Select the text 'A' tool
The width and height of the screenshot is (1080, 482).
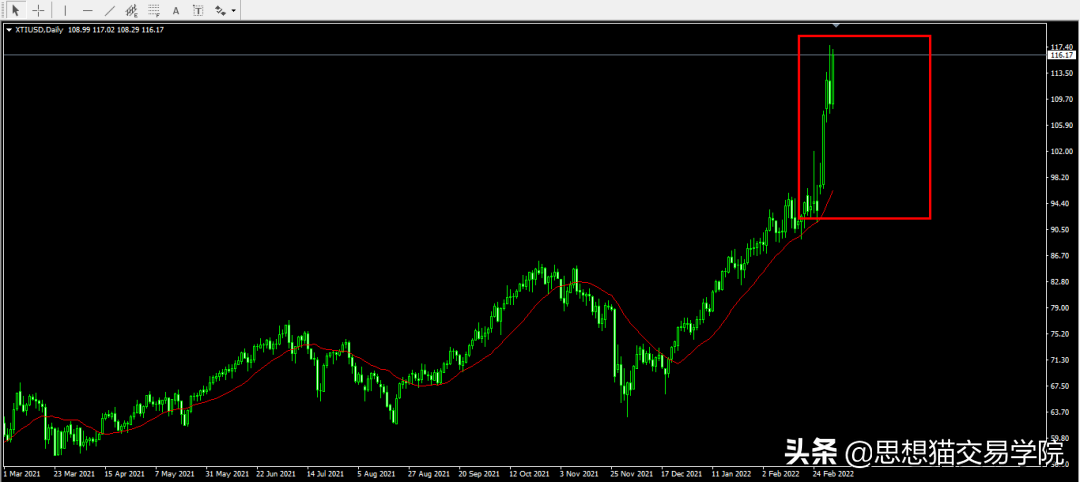(x=176, y=10)
